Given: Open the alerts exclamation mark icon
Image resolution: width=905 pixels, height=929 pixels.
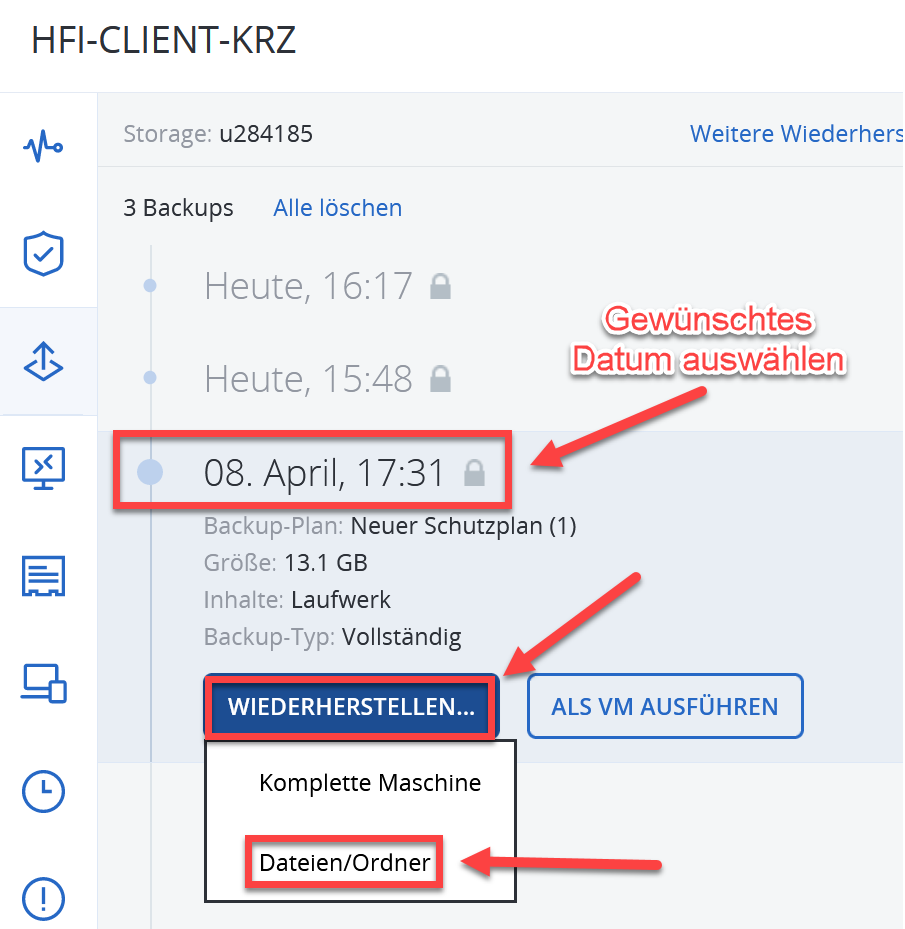Looking at the screenshot, I should [43, 897].
